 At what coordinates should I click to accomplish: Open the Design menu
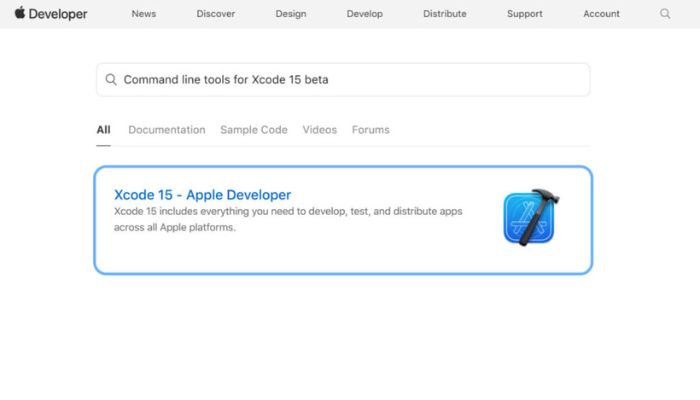pos(291,14)
